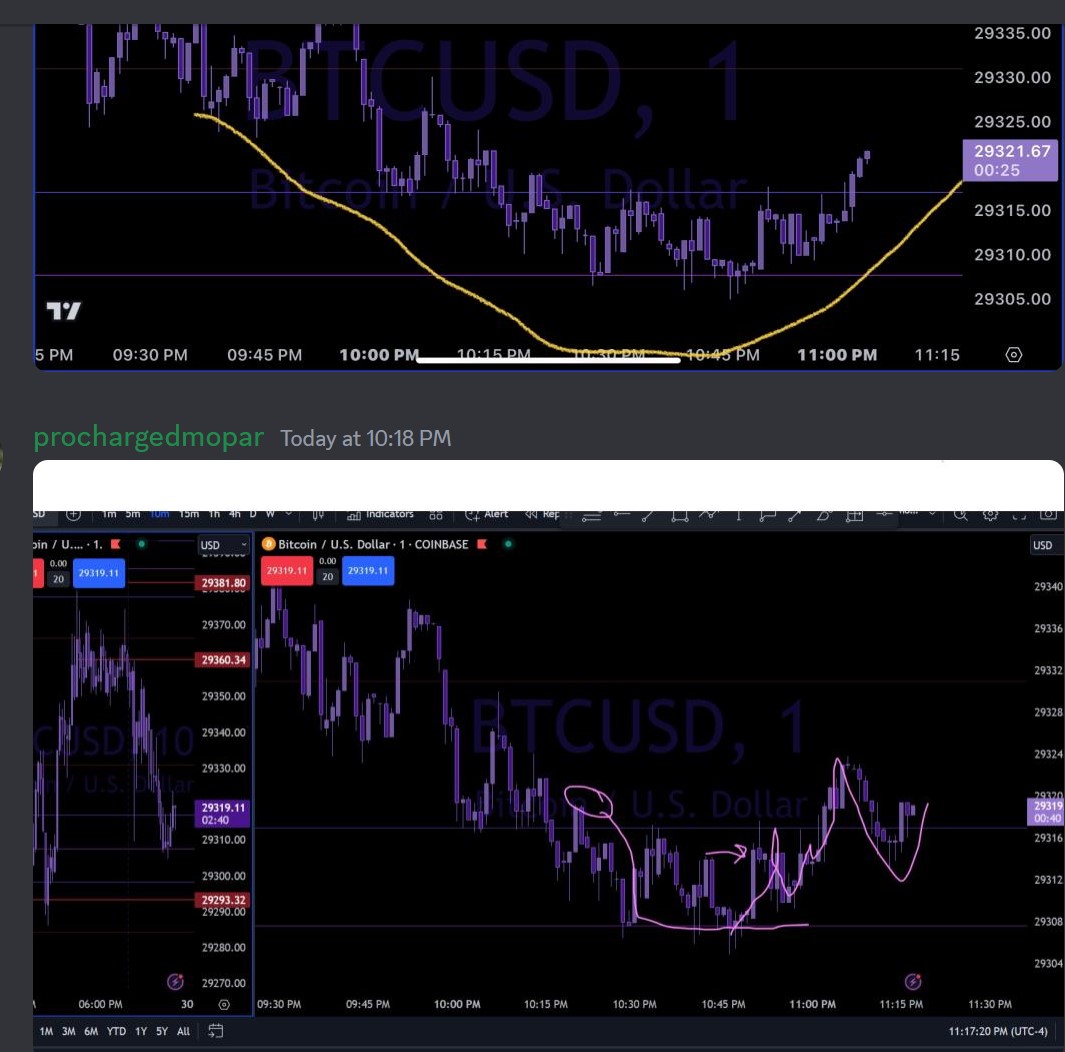Click lightning icon on main BTCUSD chart
Screen dimensions: 1065x1052
coord(913,981)
